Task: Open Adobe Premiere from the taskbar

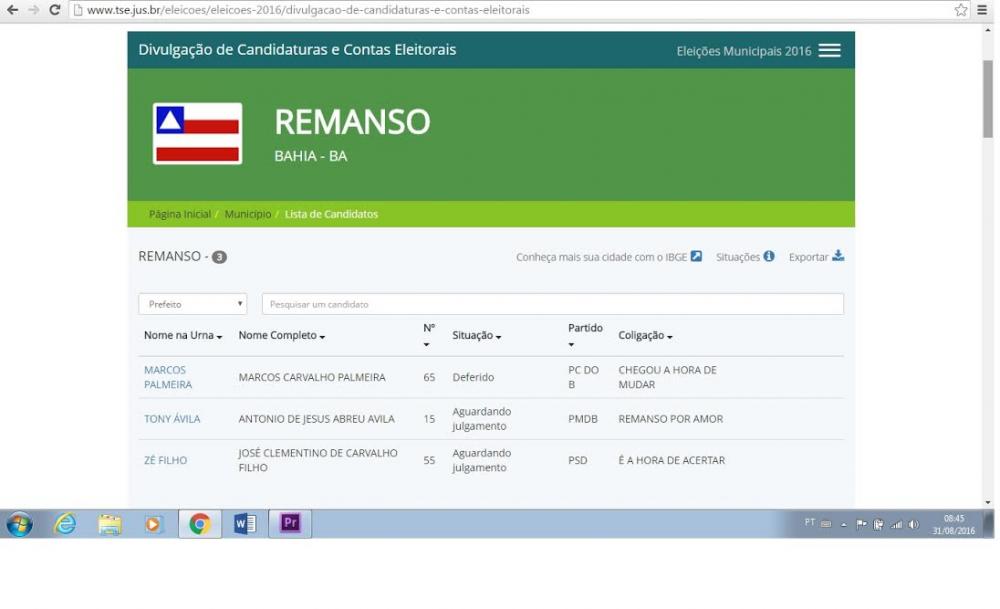Action: tap(290, 523)
